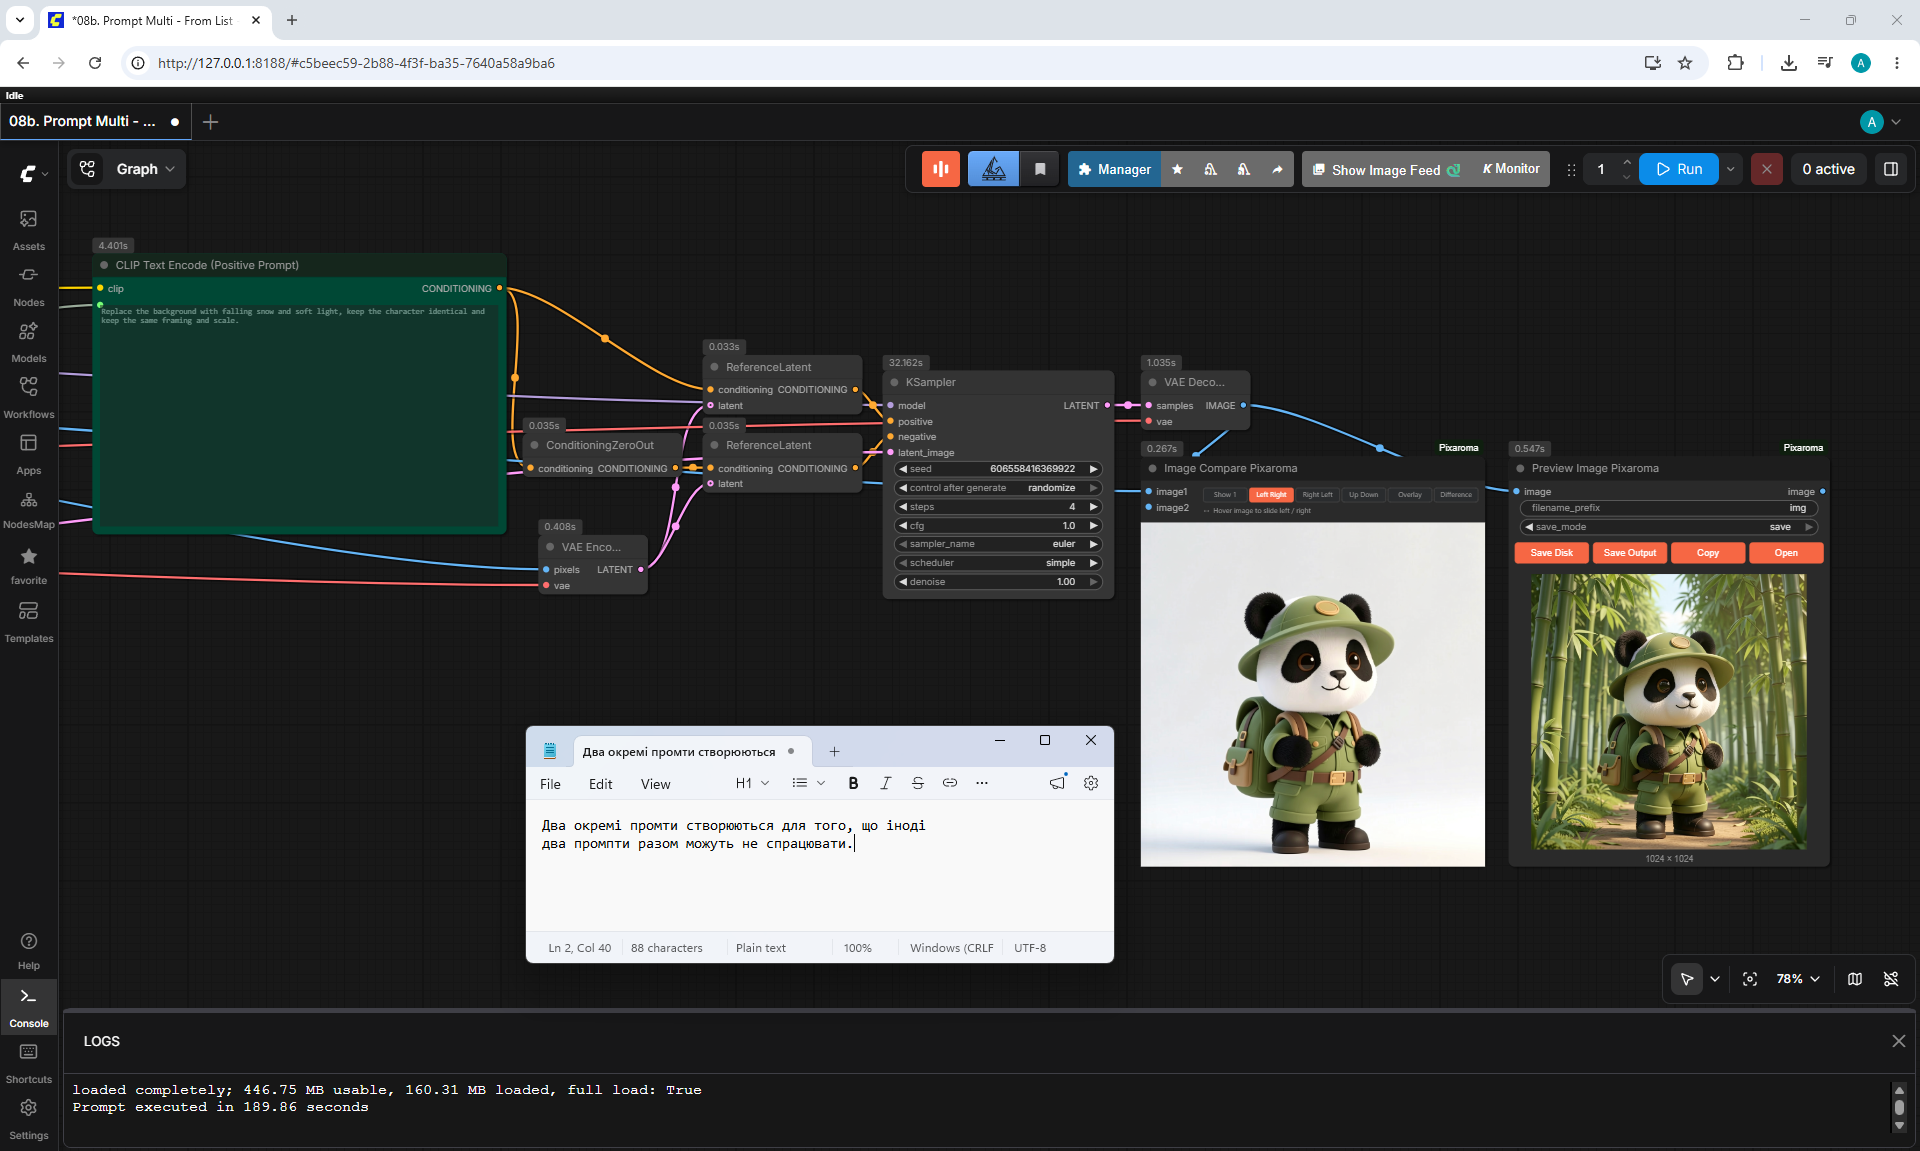The image size is (1920, 1151).
Task: Open the File menu in Notepad
Action: (550, 784)
